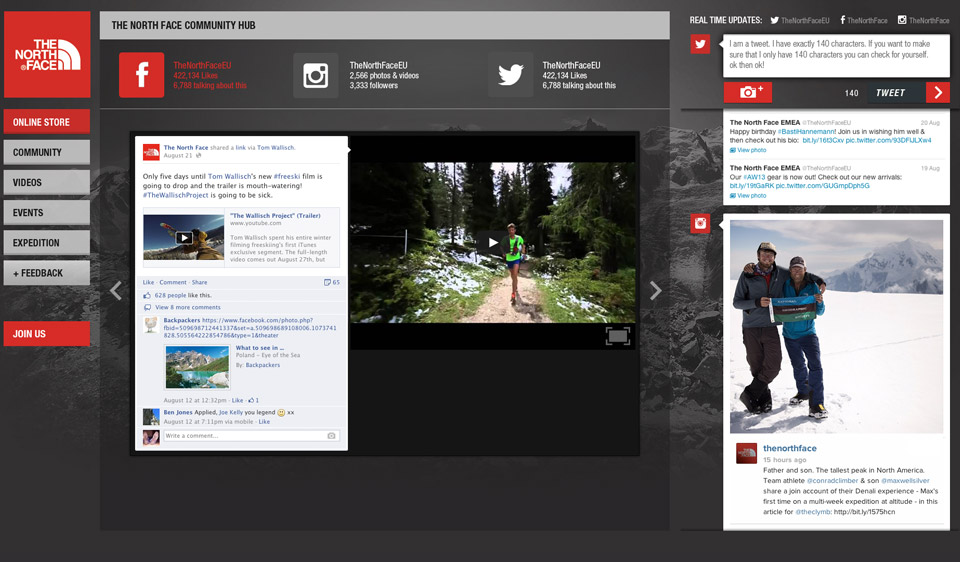Open #BastiHannemann hashtag in tweet

tap(806, 132)
